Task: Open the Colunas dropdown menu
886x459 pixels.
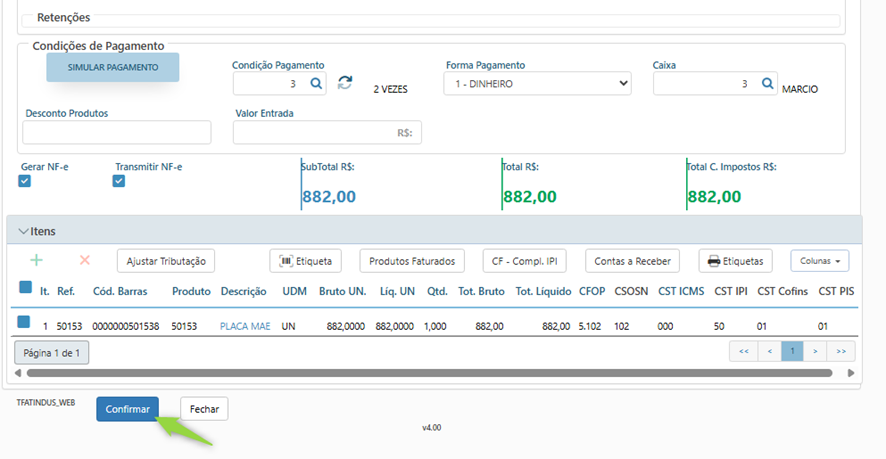Action: [x=819, y=261]
